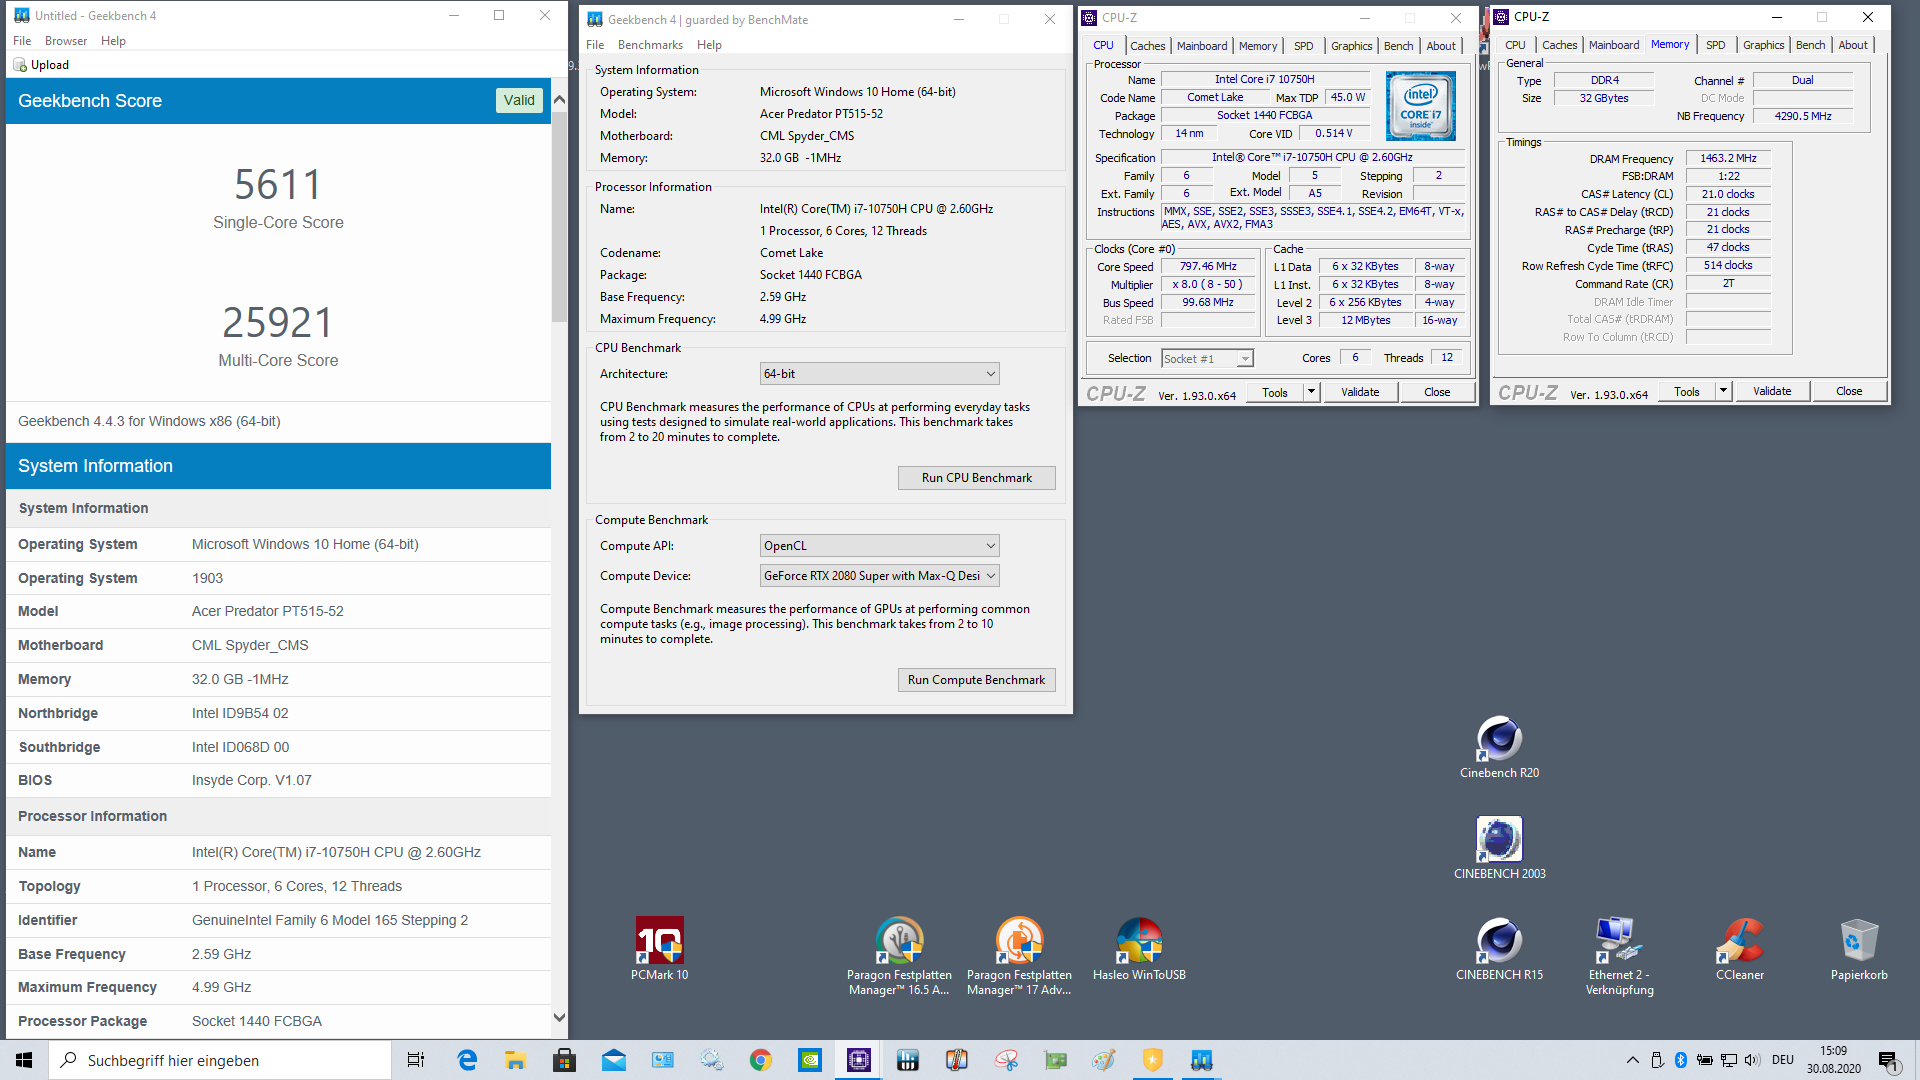Click the Upload icon in Geekbench
The image size is (1920, 1080).
[x=20, y=65]
